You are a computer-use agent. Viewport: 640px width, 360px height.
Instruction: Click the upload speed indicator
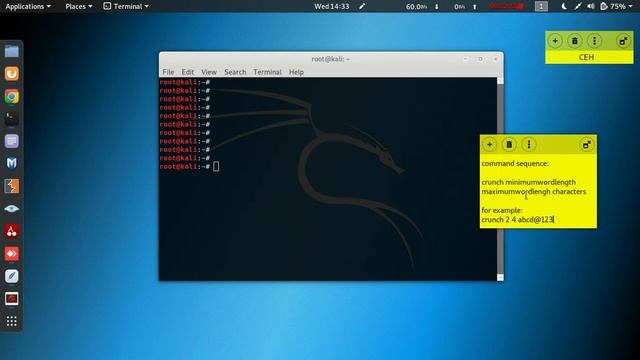(x=465, y=7)
